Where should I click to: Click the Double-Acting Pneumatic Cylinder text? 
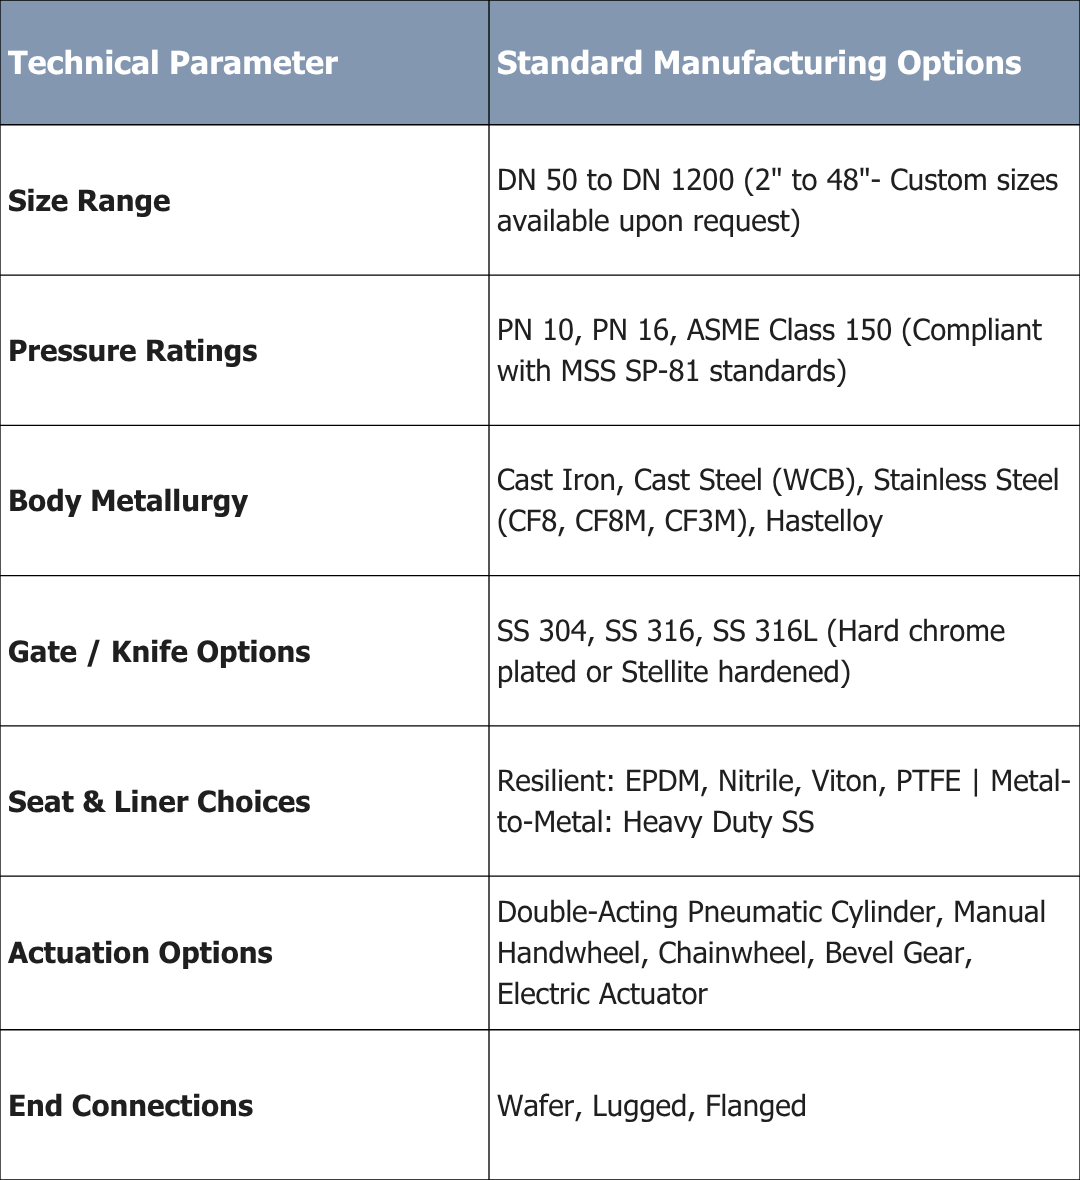(x=716, y=912)
